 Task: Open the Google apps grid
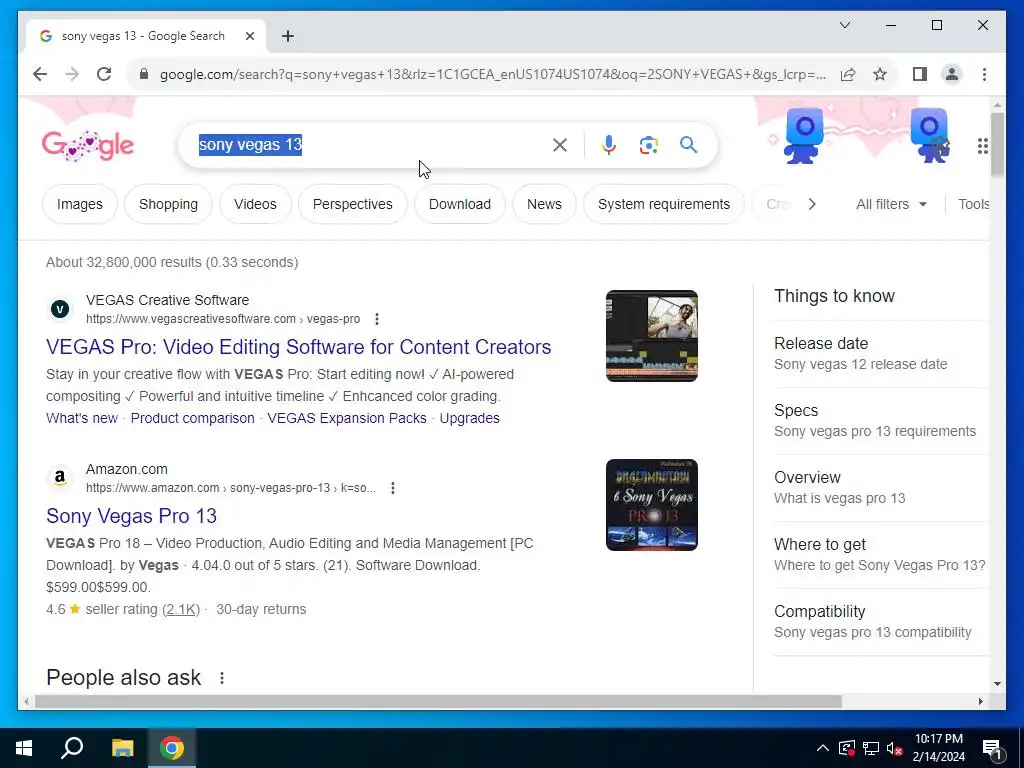tap(982, 146)
